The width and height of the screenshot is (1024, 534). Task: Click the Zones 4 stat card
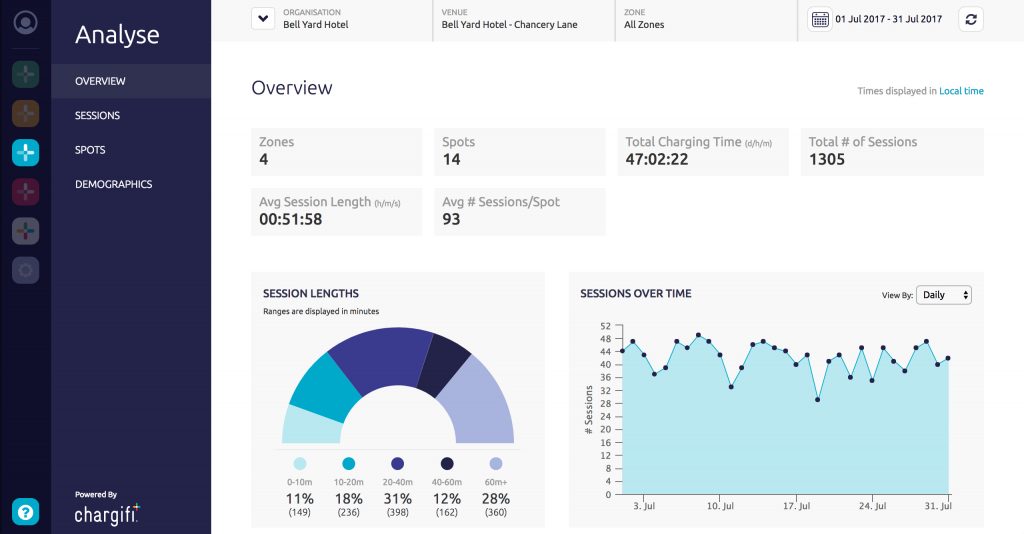coord(336,151)
